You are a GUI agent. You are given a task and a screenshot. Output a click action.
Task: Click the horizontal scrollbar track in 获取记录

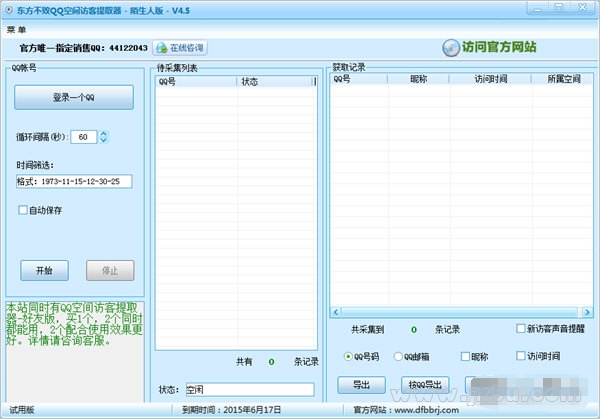pos(459,312)
